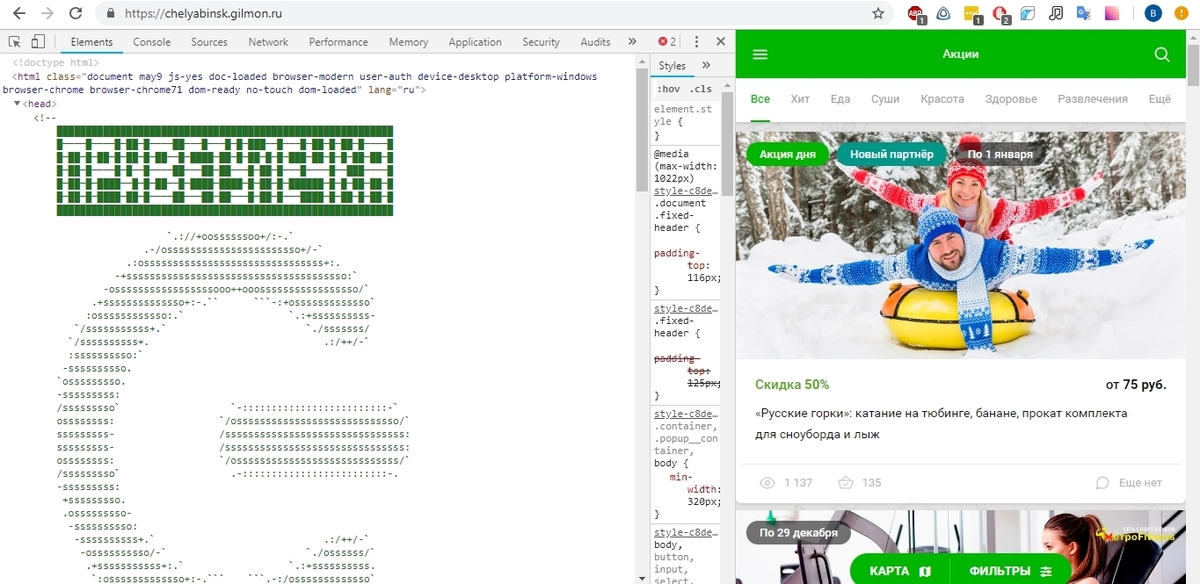Toggle the :hov element state panel
The height and width of the screenshot is (584, 1200).
pos(667,89)
